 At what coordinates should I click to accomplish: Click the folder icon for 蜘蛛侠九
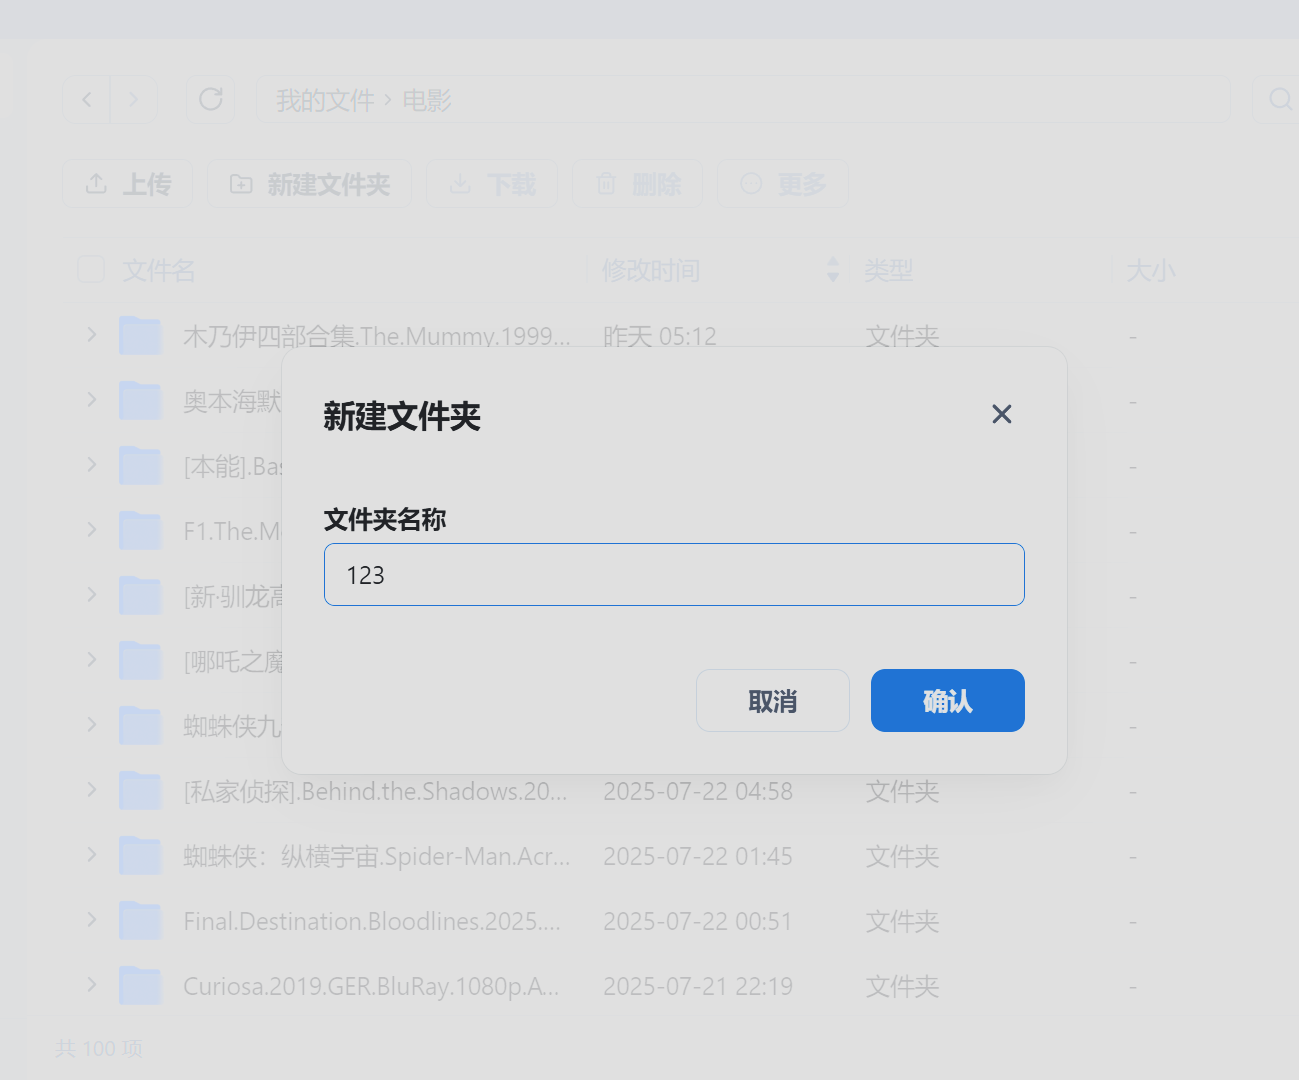click(140, 726)
